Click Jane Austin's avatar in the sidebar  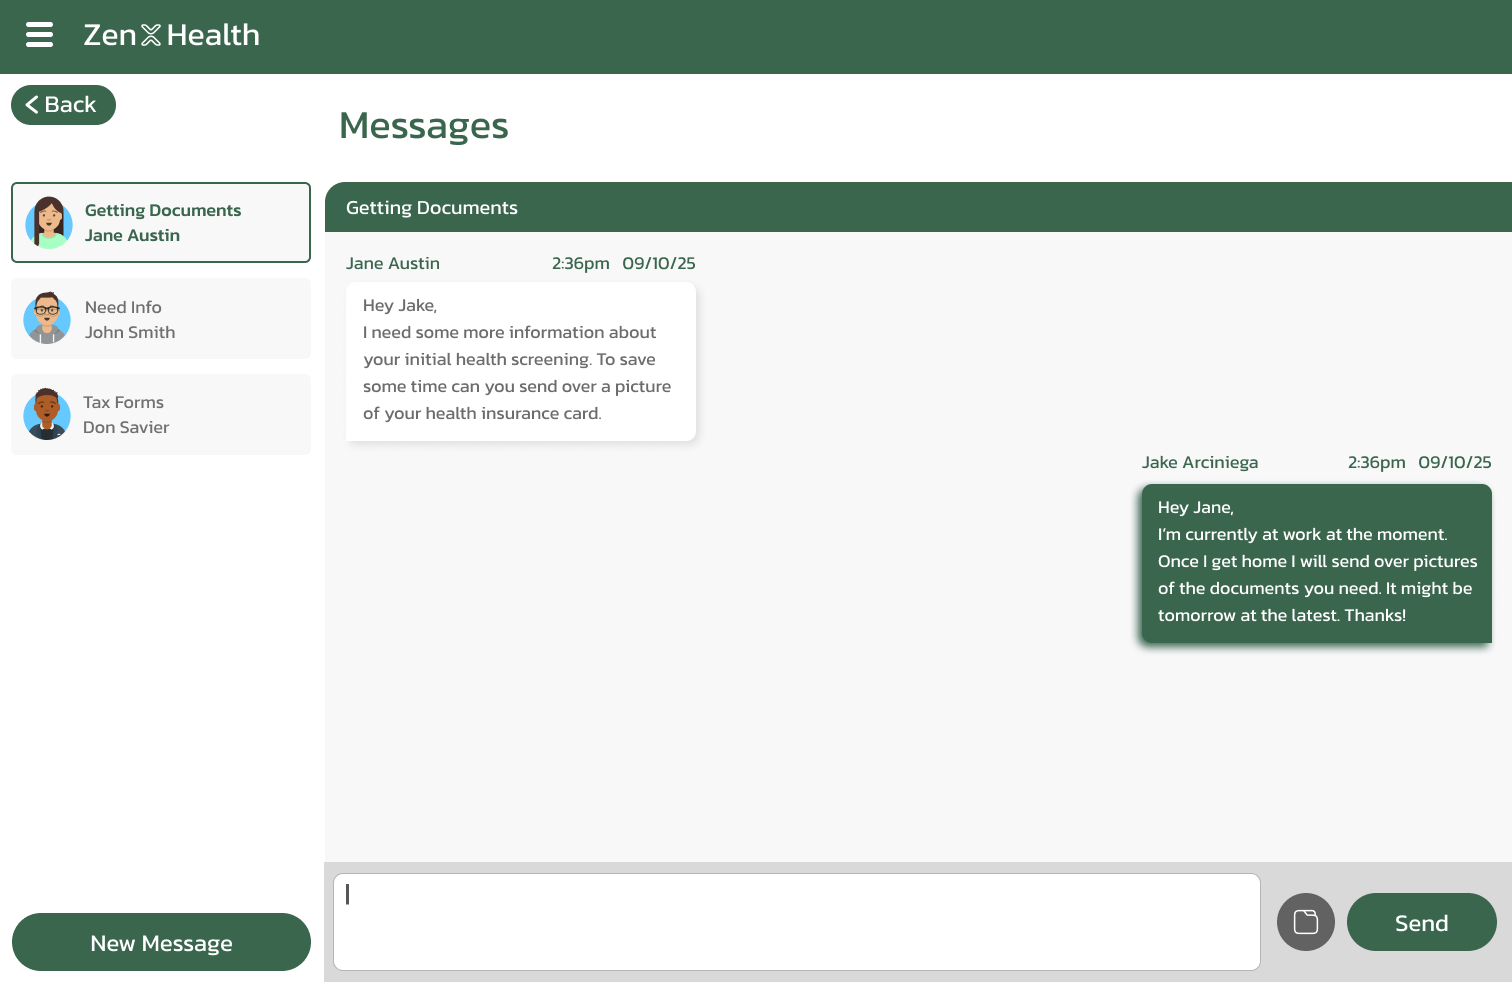47,222
